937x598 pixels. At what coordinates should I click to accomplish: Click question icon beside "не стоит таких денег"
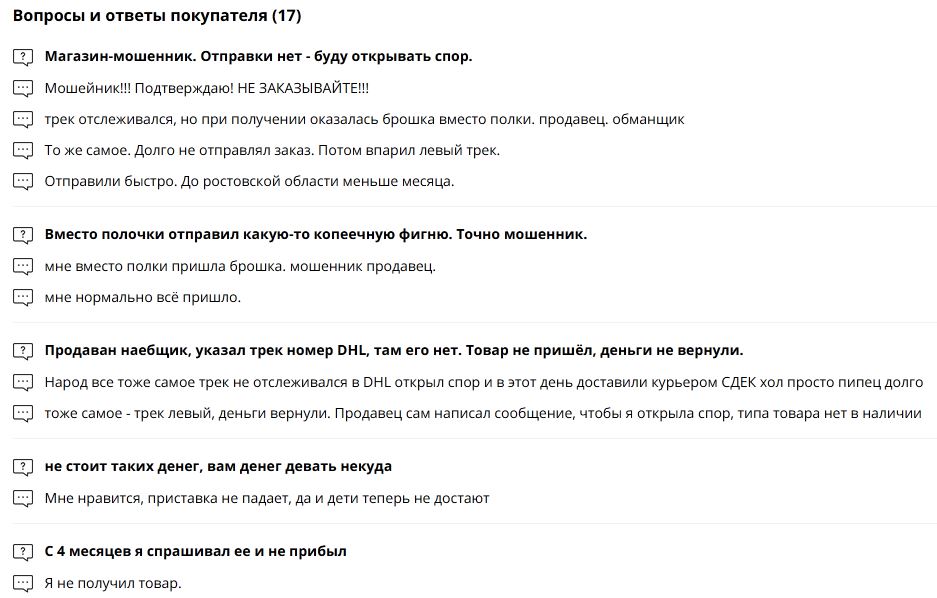23,467
